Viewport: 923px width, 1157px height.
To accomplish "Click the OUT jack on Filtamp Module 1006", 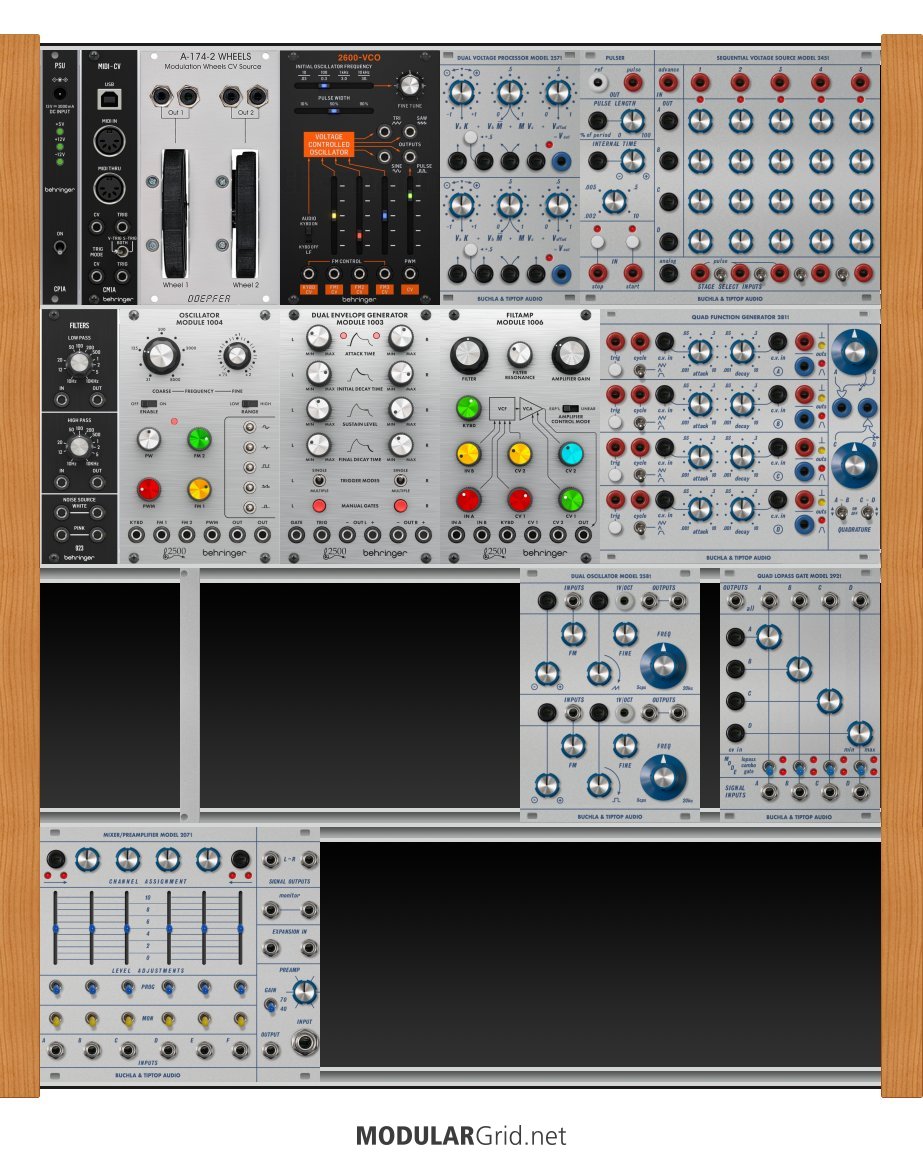I will tap(583, 535).
